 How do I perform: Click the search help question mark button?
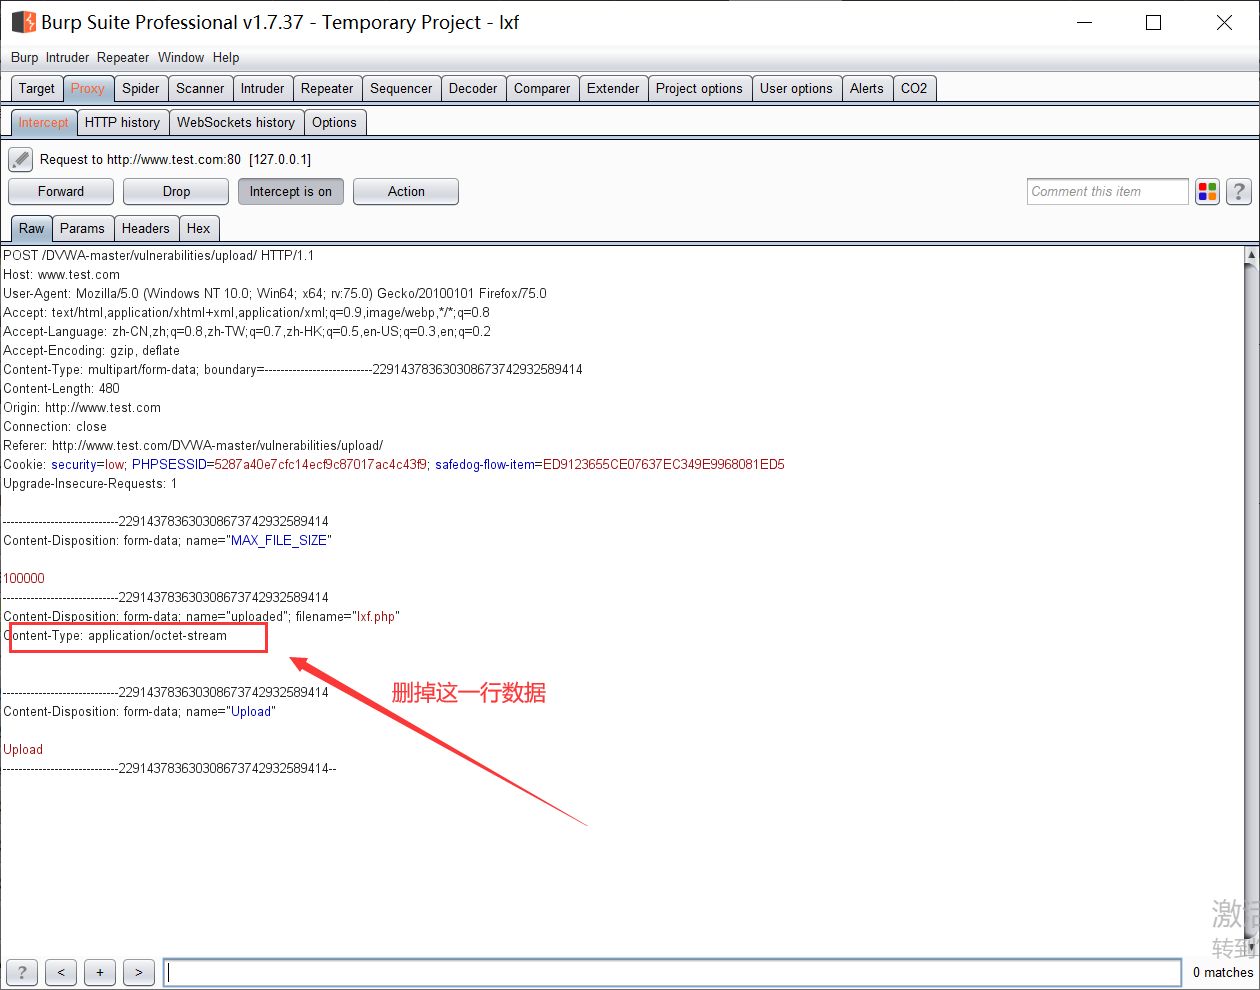(22, 972)
